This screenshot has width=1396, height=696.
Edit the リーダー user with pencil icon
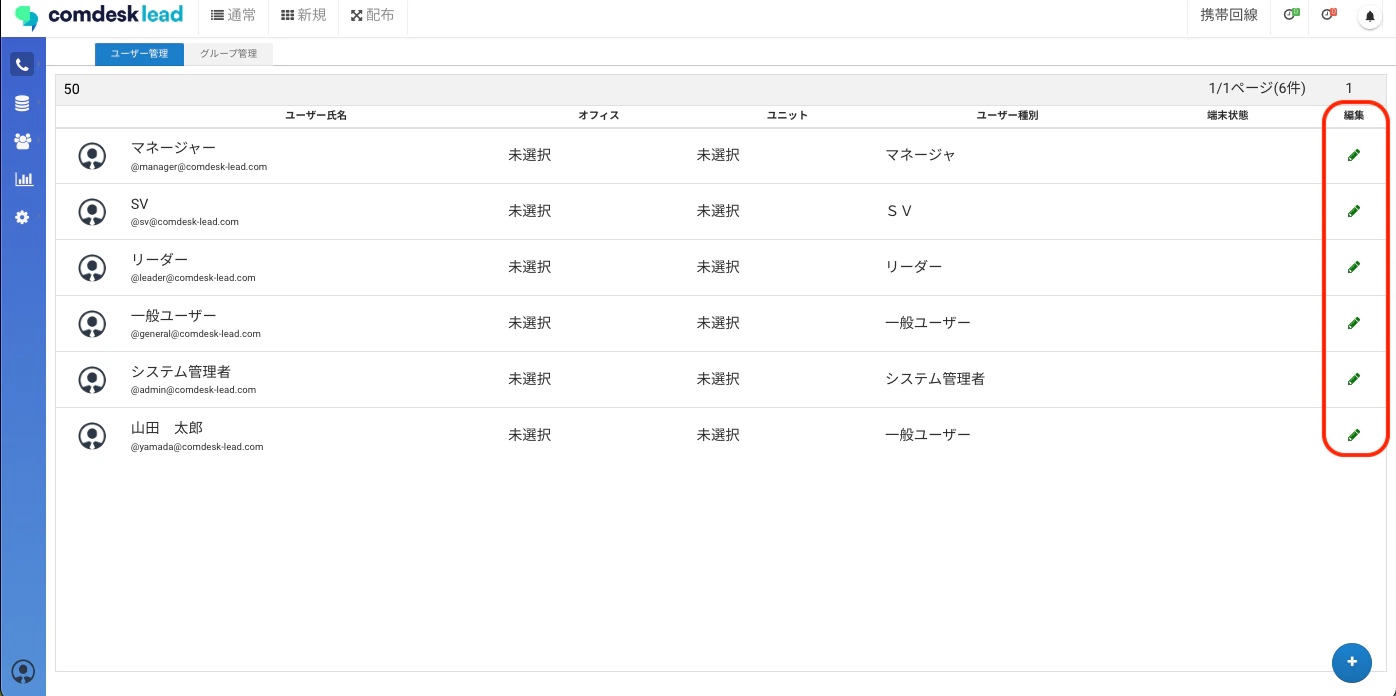(x=1354, y=267)
